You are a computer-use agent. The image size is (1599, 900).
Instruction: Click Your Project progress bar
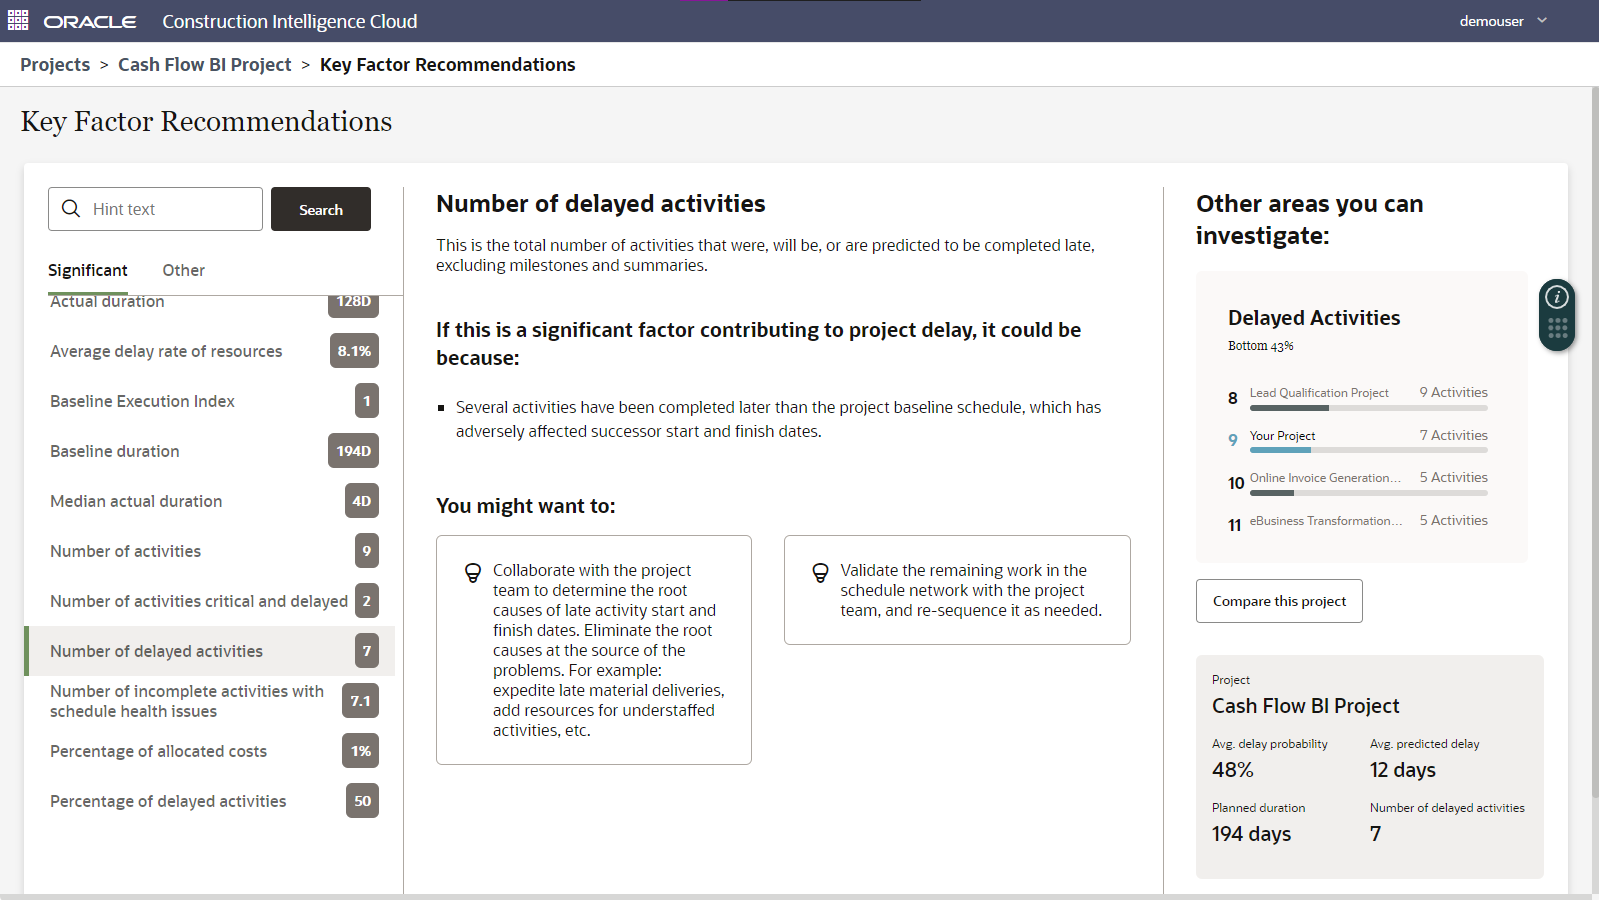click(x=1369, y=450)
